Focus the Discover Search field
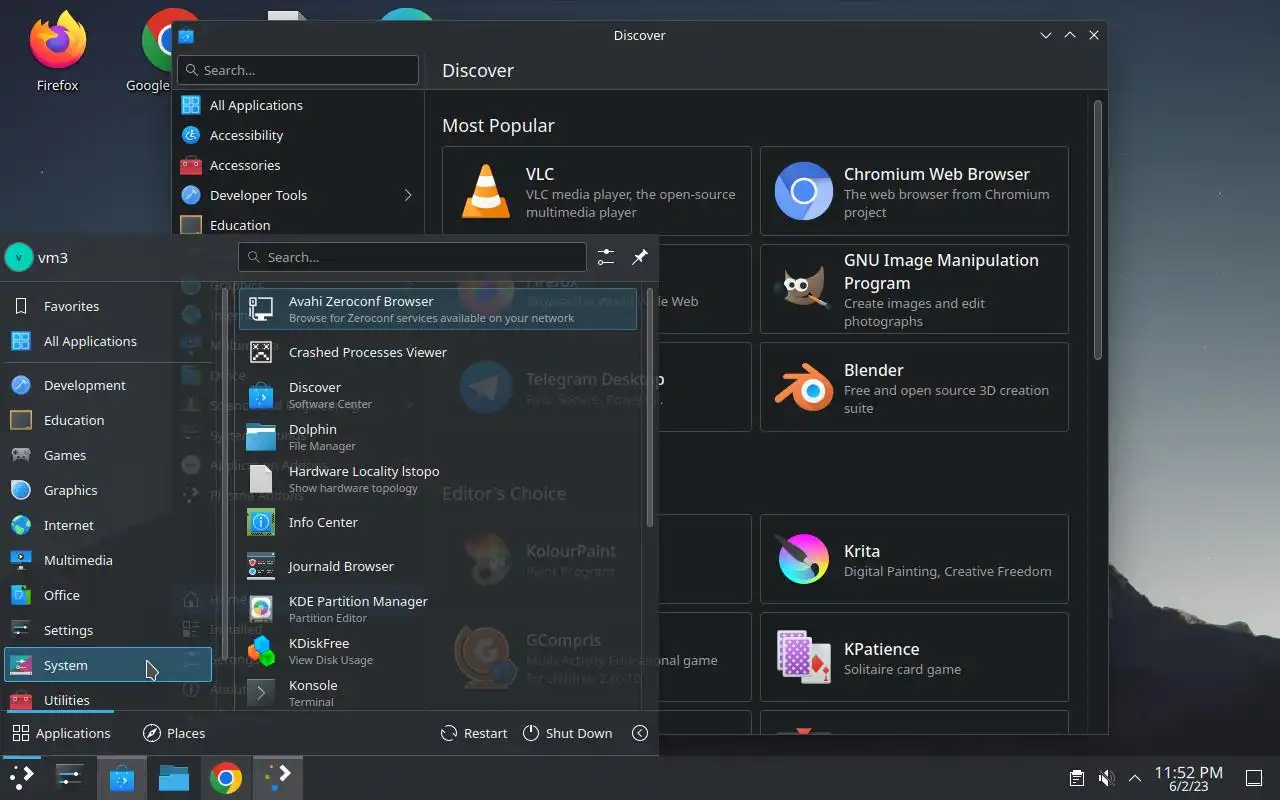Screen dimensions: 1280x800 [x=298, y=70]
